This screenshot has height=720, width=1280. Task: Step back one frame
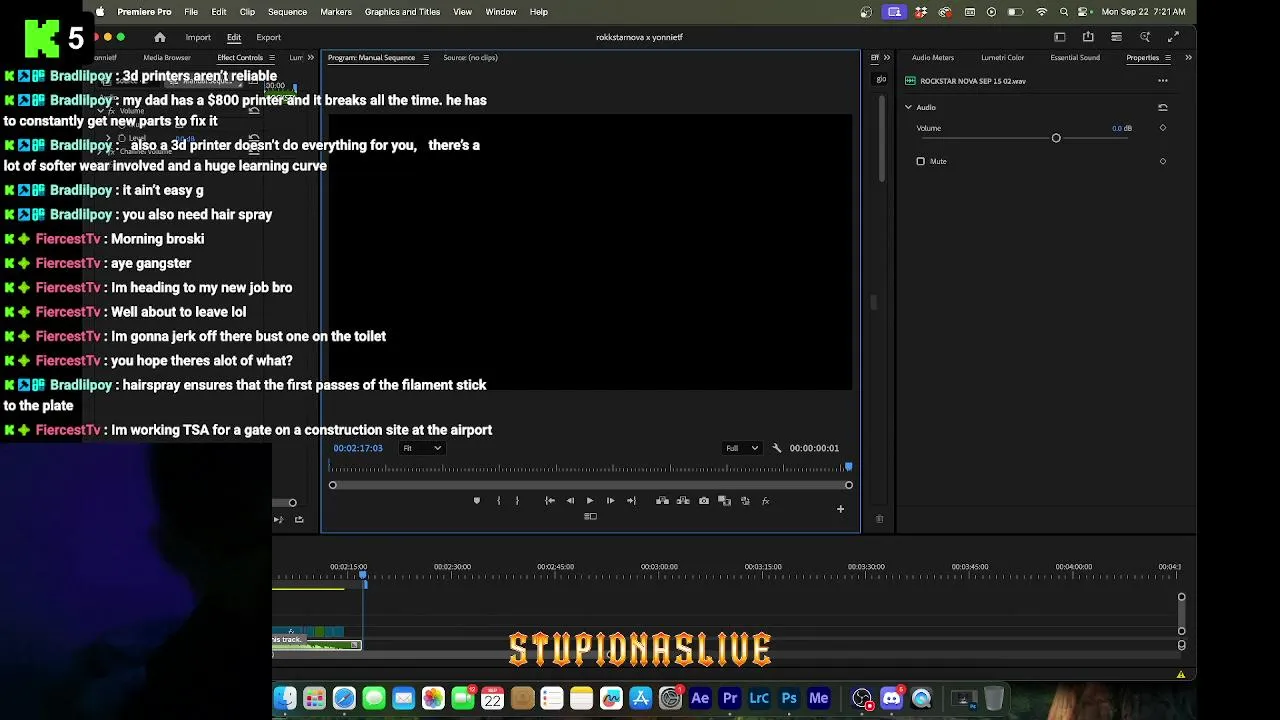(570, 501)
